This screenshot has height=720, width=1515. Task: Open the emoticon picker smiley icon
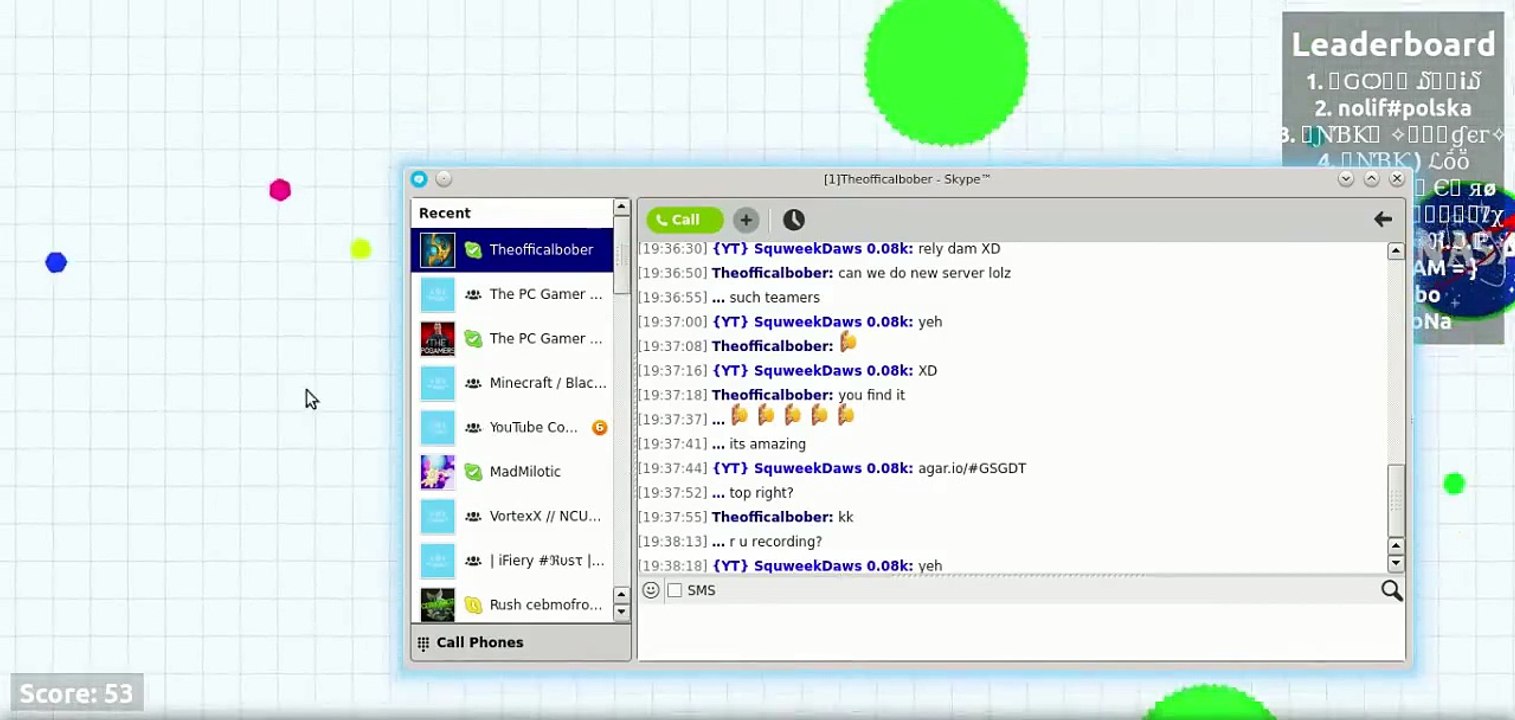(x=650, y=590)
